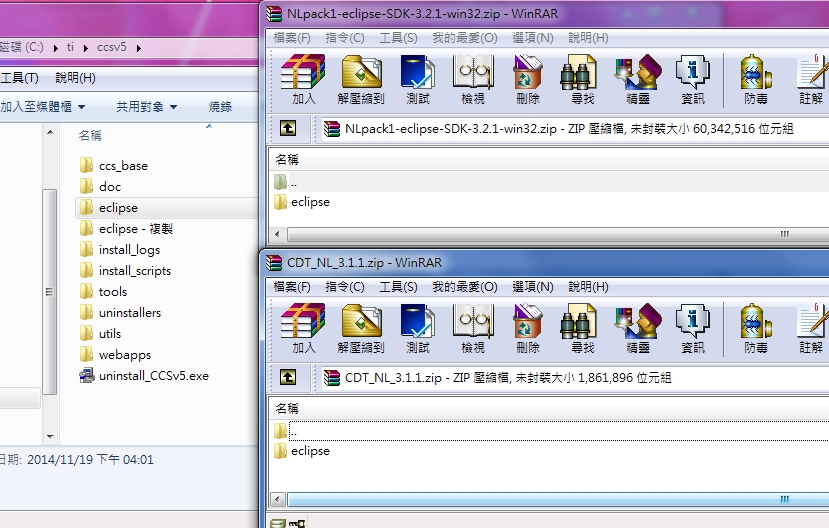
Task: Click Find (尋找) icon in NLpack1 WinRAR window
Action: click(583, 79)
